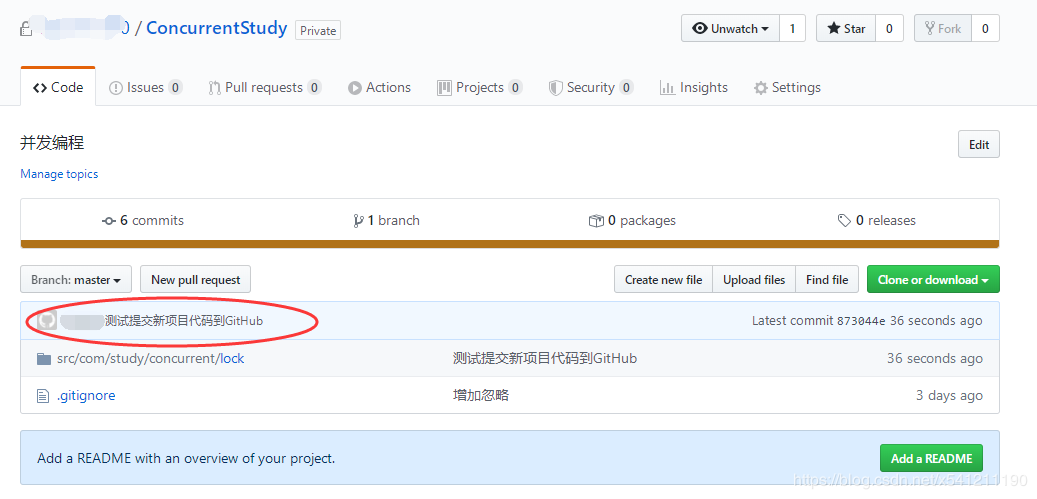Click Upload files button
The width and height of the screenshot is (1037, 499).
tap(754, 280)
